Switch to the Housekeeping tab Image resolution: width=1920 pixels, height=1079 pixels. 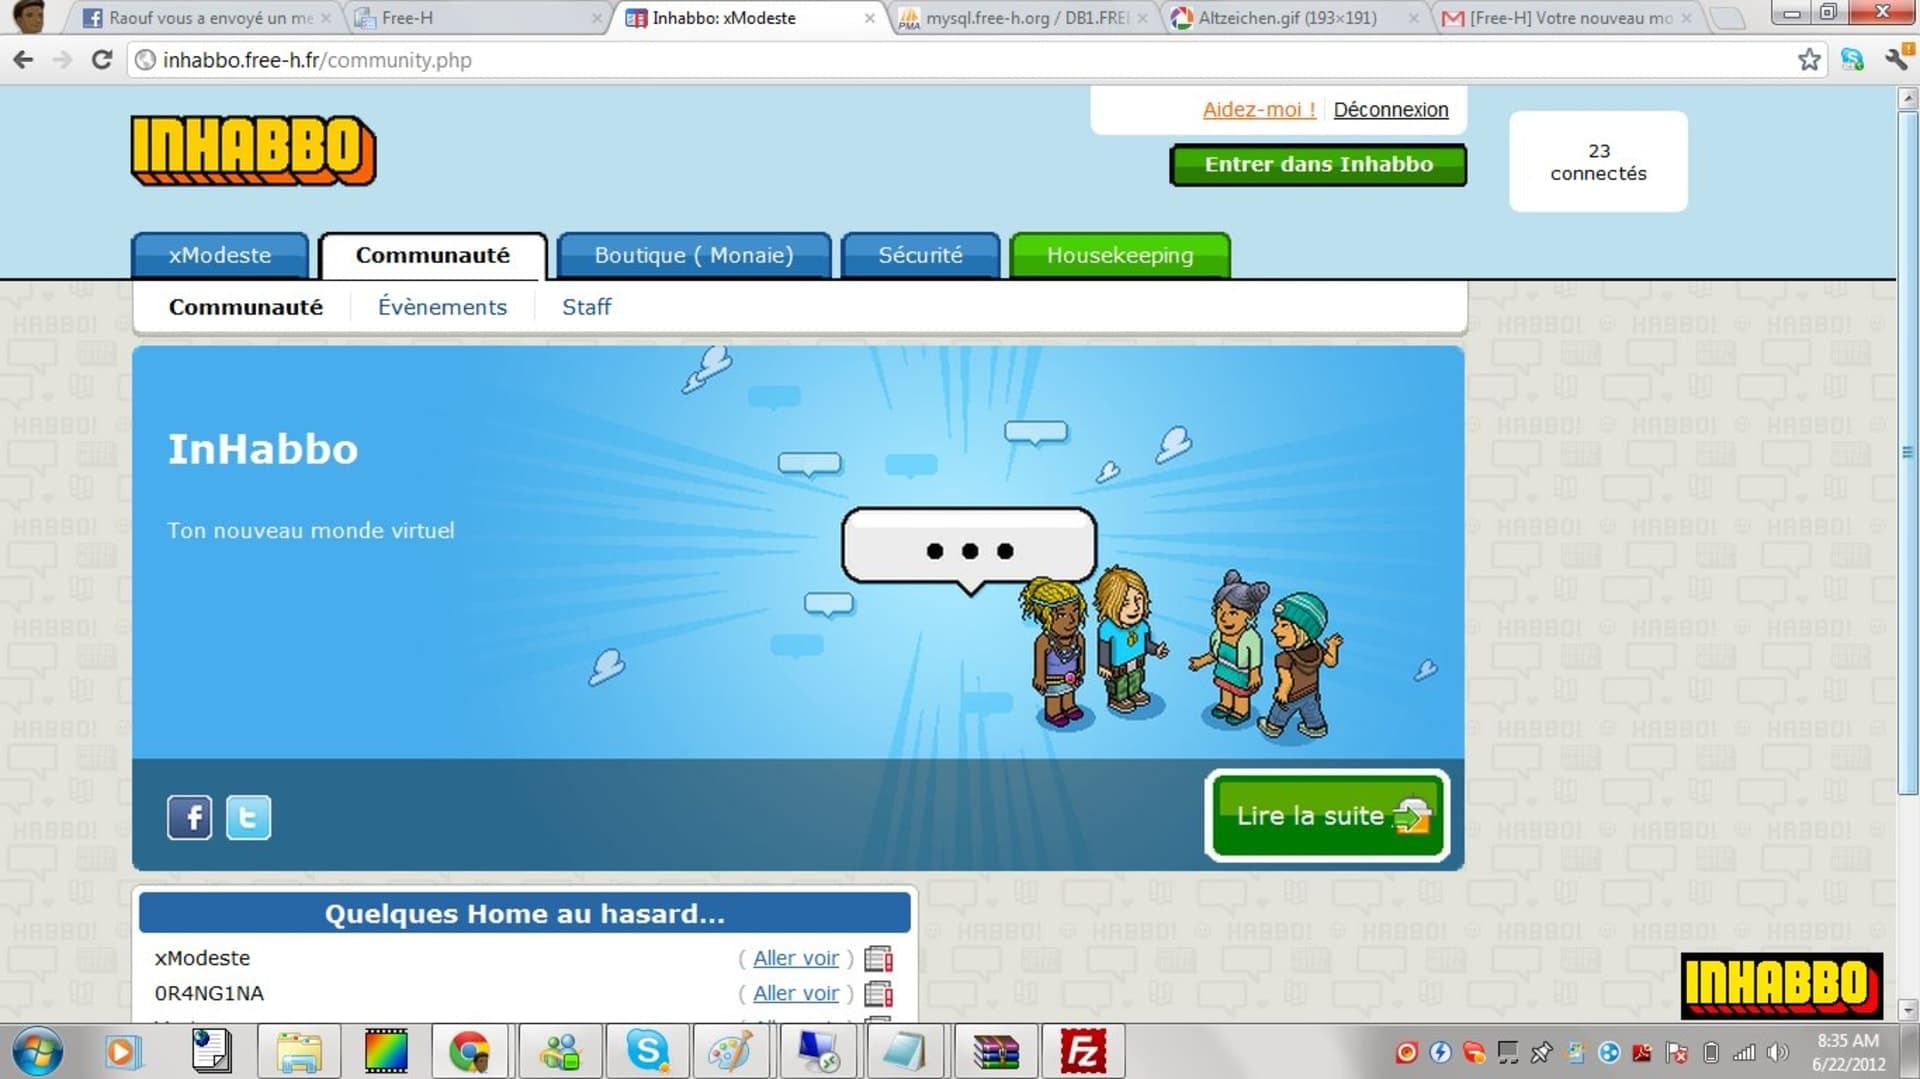point(1120,255)
